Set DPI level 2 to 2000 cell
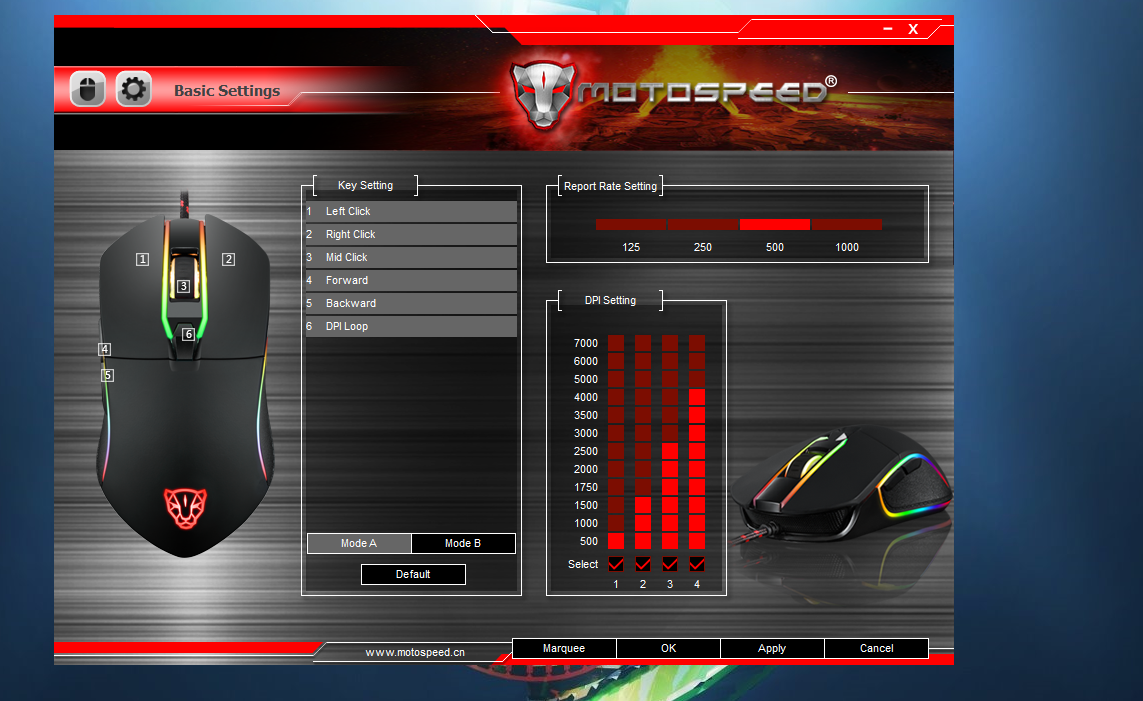Screen dimensions: 1143x701 643,469
